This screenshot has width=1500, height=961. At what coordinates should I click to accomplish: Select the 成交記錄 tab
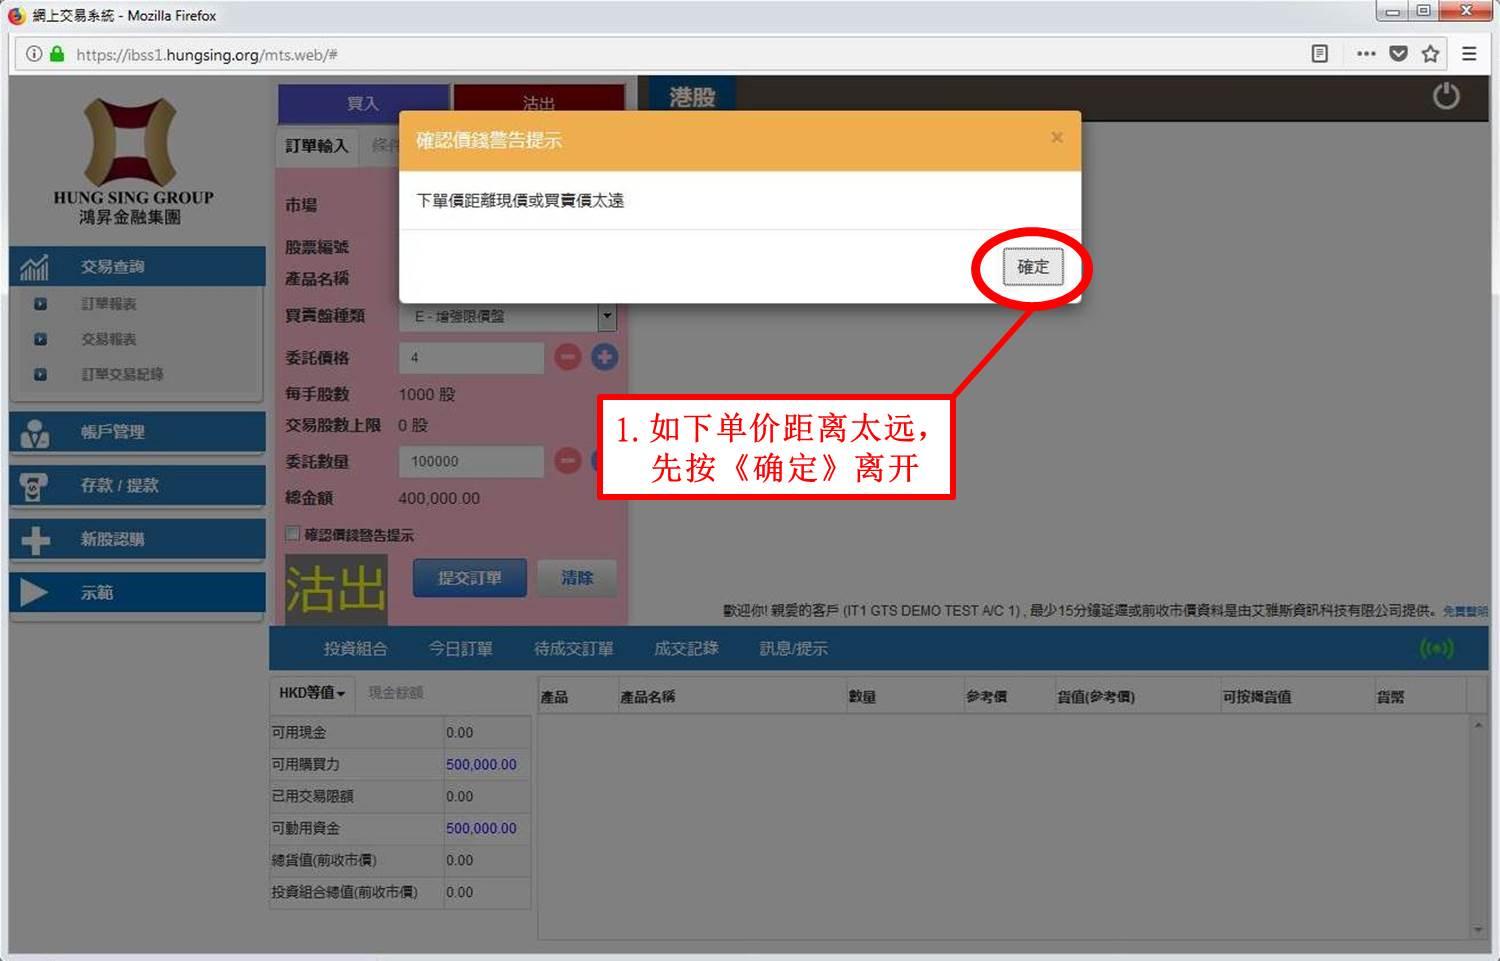684,648
